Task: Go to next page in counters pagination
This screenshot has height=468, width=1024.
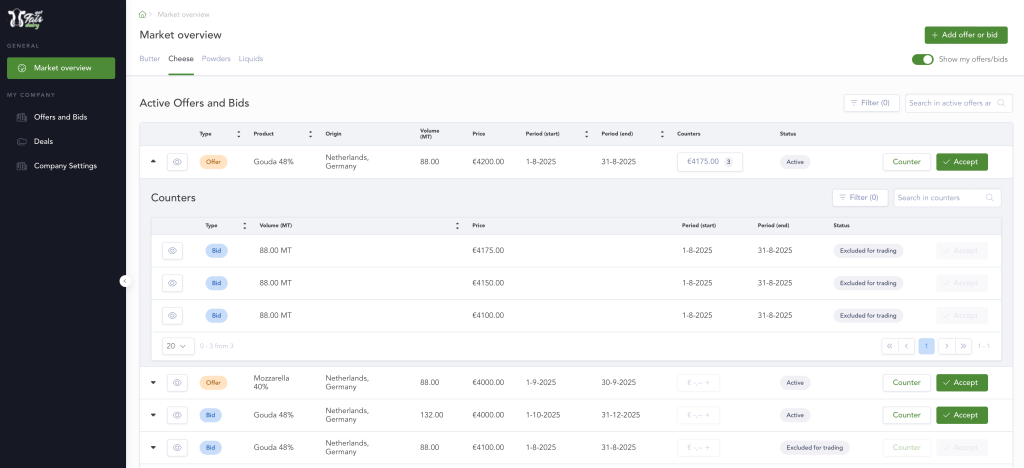Action: click(946, 346)
